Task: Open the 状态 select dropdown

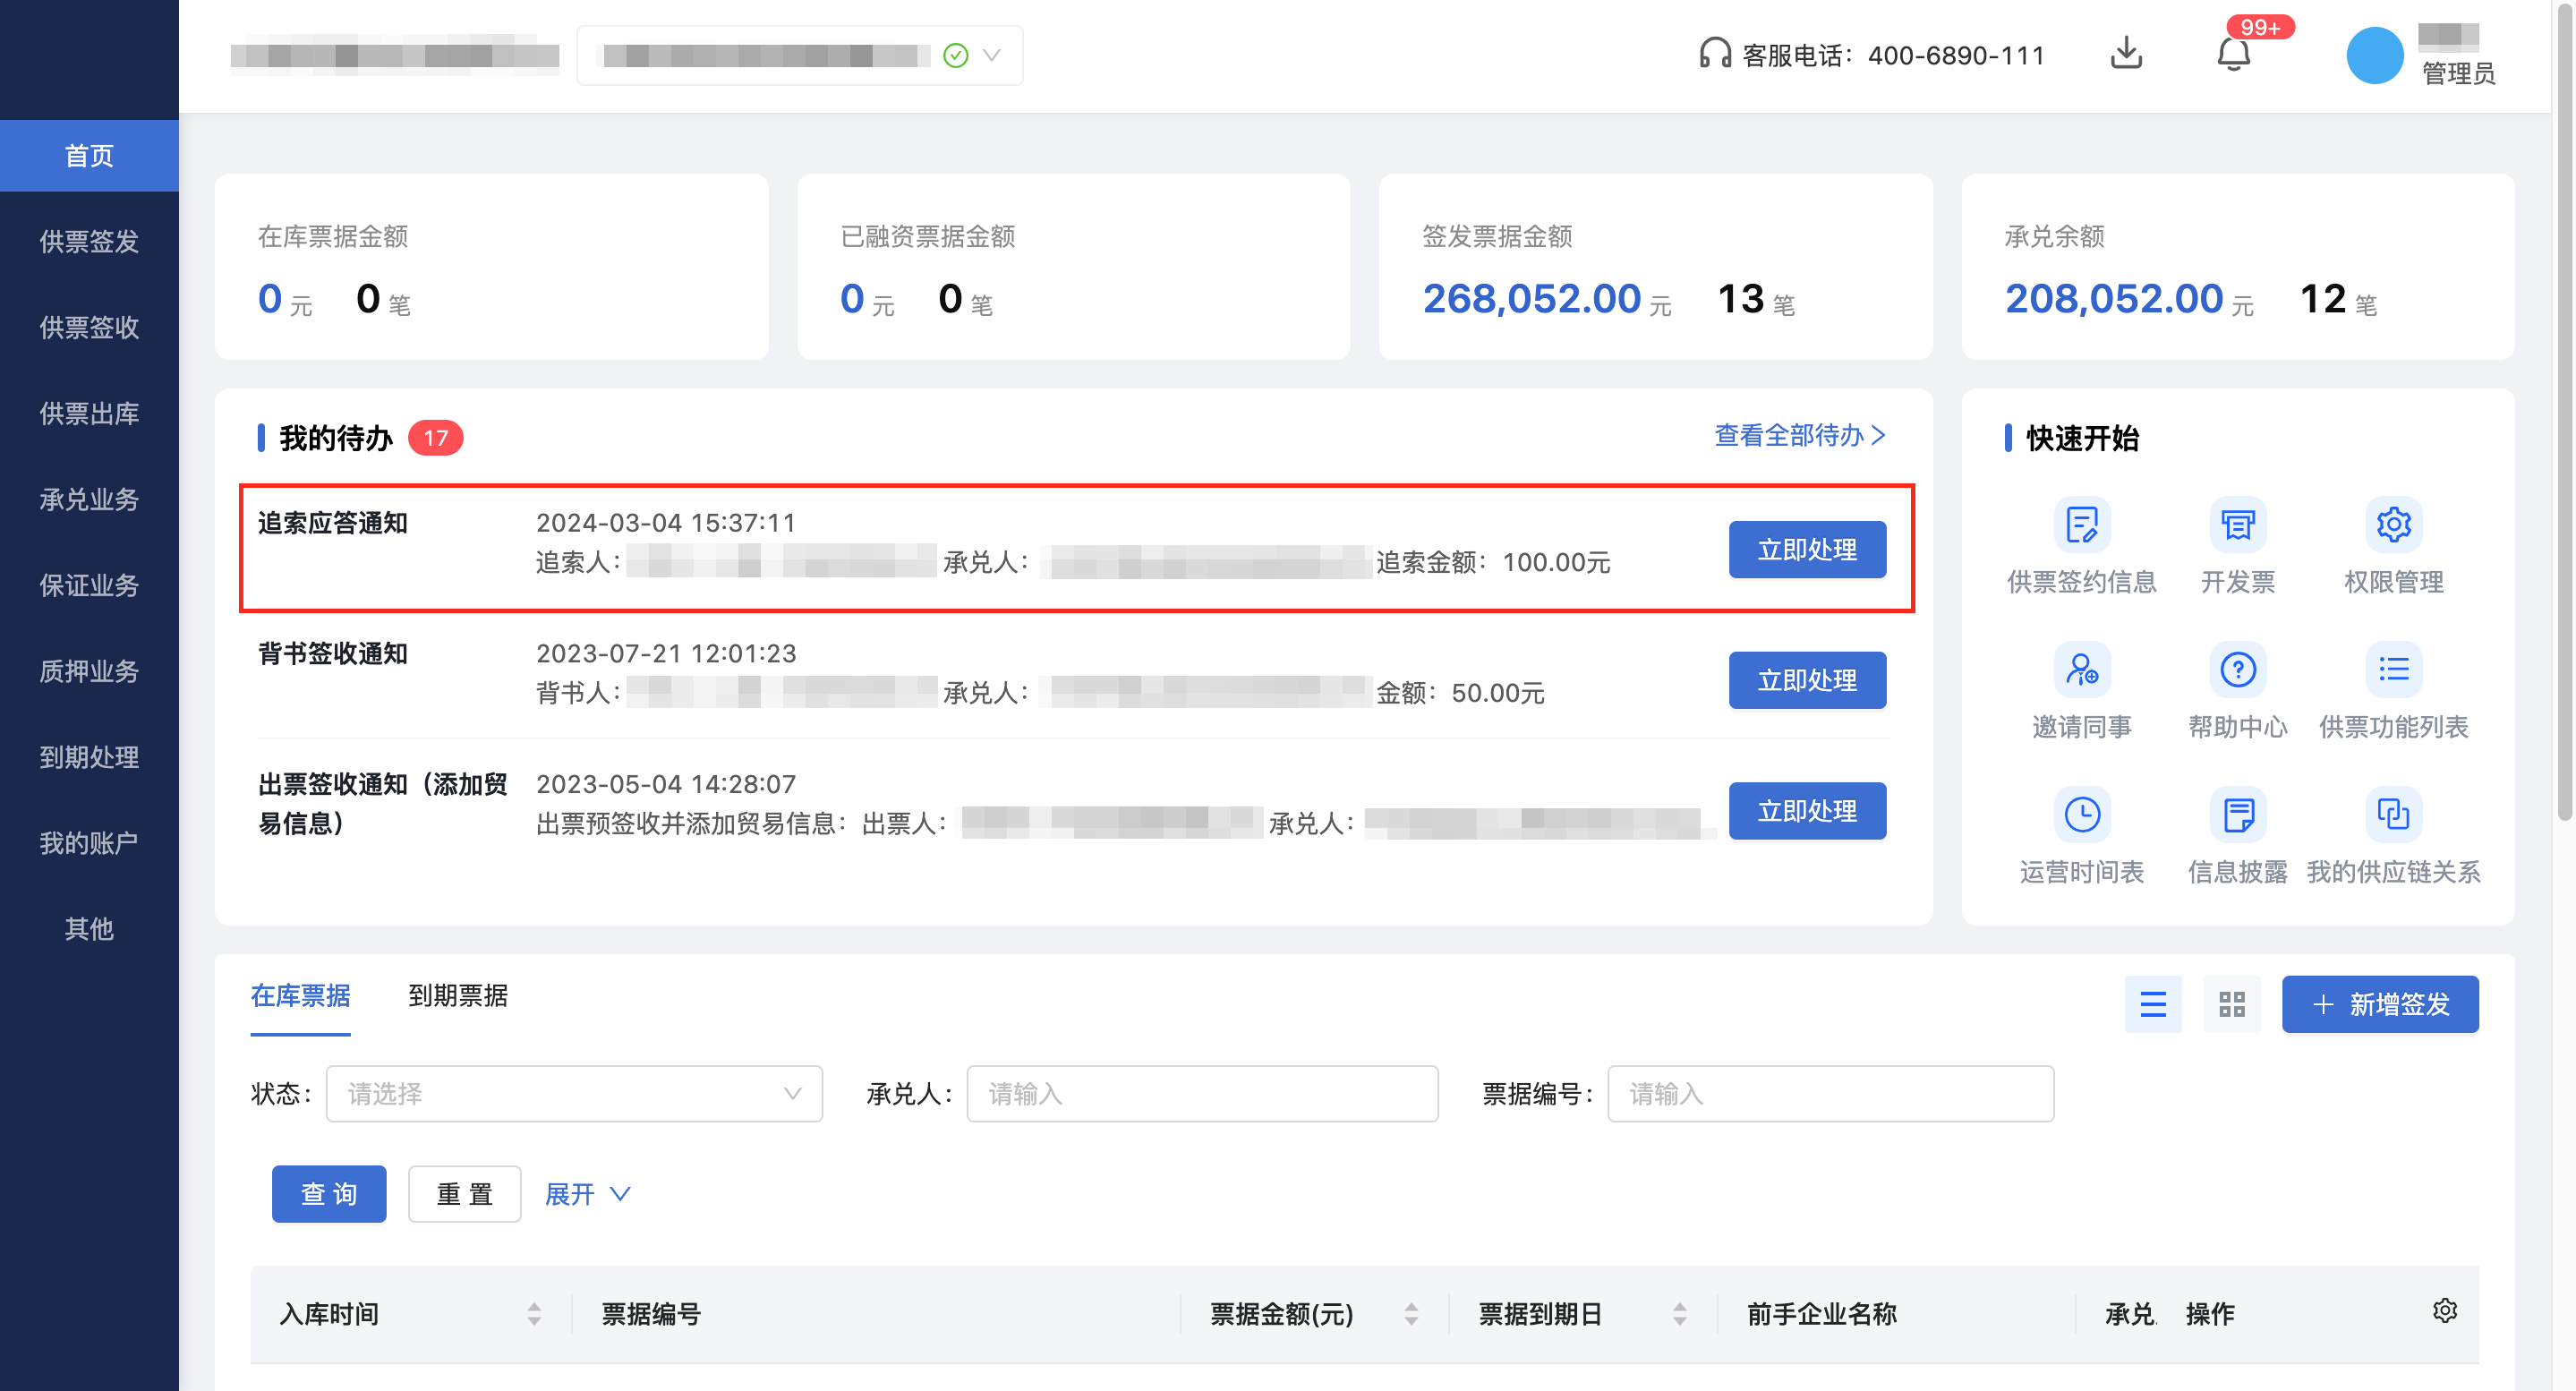Action: 574,1094
